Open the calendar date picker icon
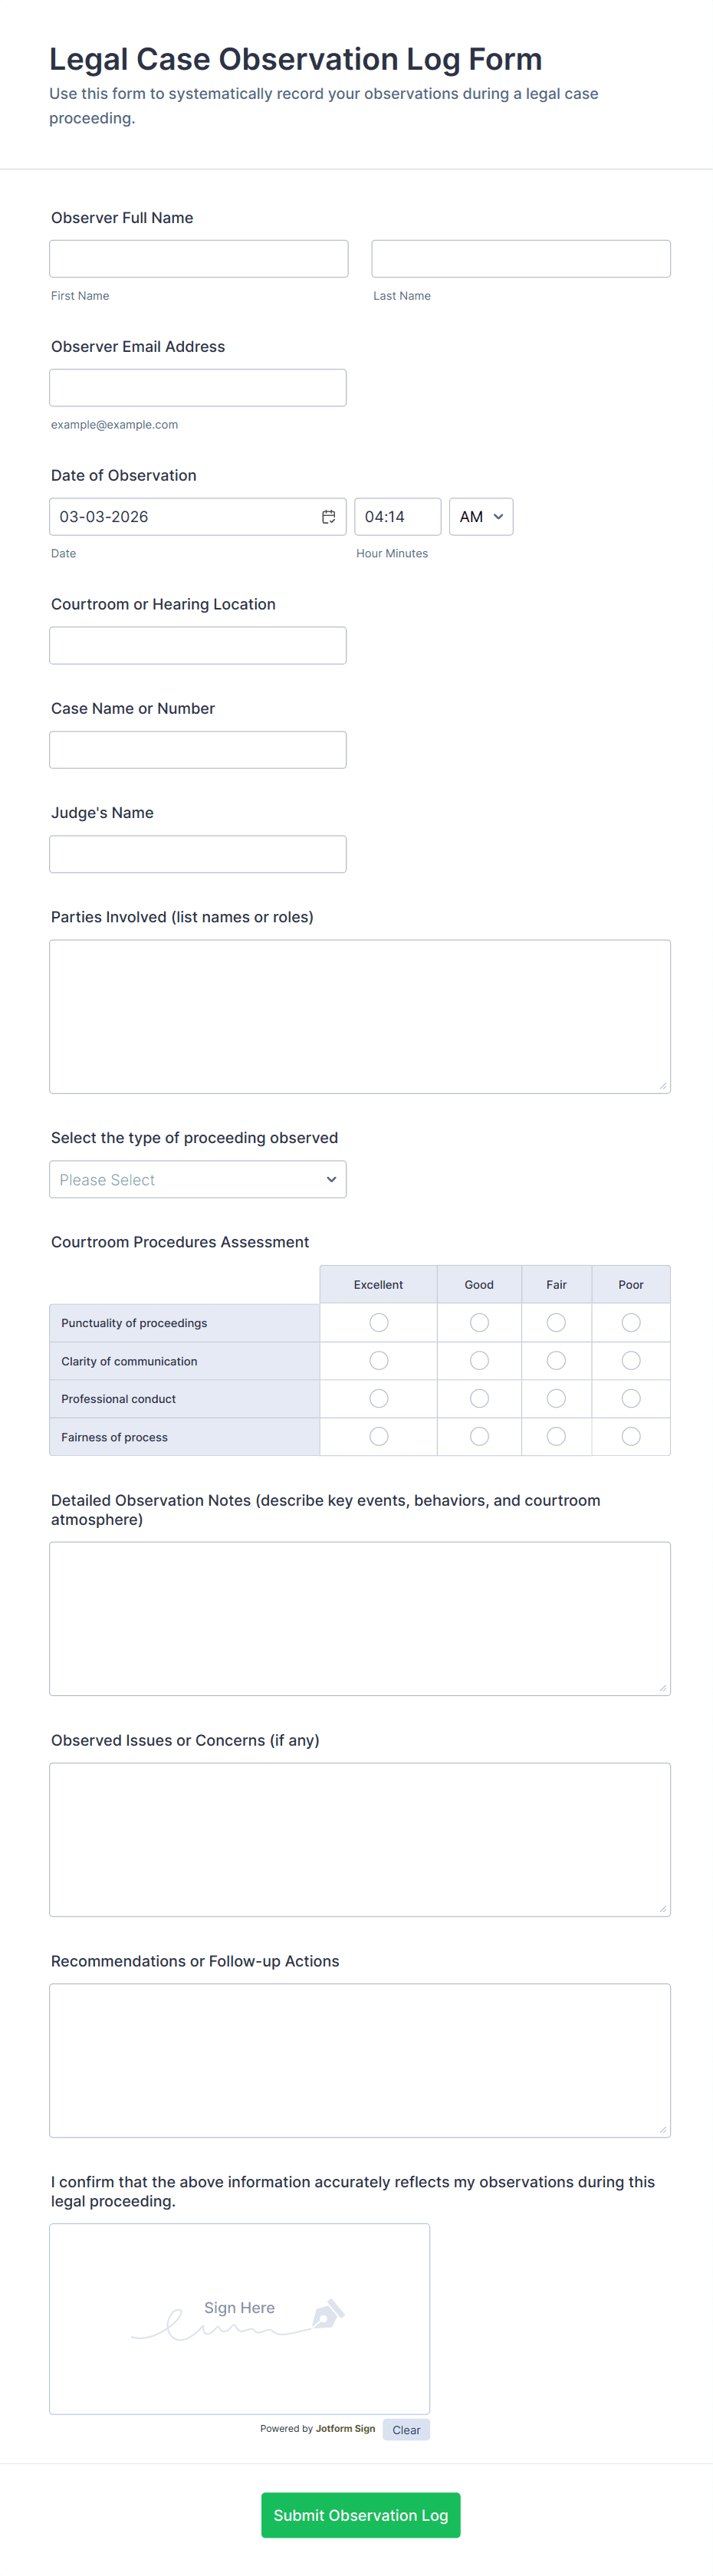713x2576 pixels. 328,517
